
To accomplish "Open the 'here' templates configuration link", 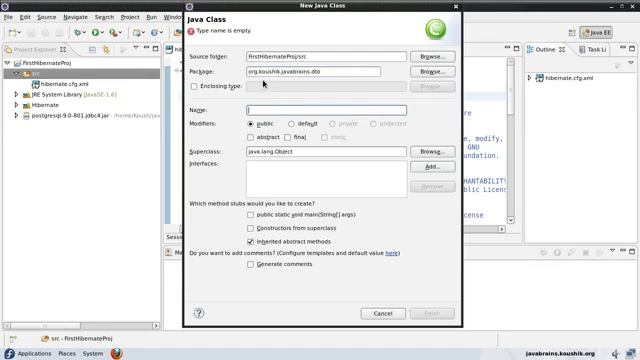I will (x=391, y=253).
